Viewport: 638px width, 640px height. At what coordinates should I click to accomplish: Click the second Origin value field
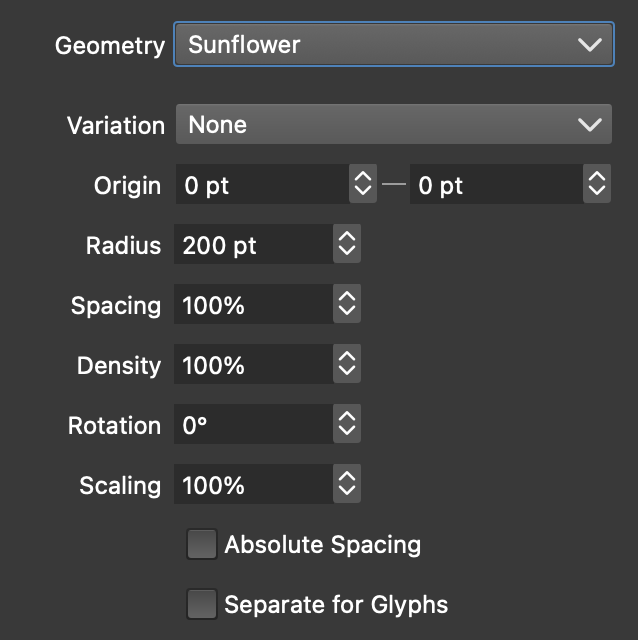[494, 185]
